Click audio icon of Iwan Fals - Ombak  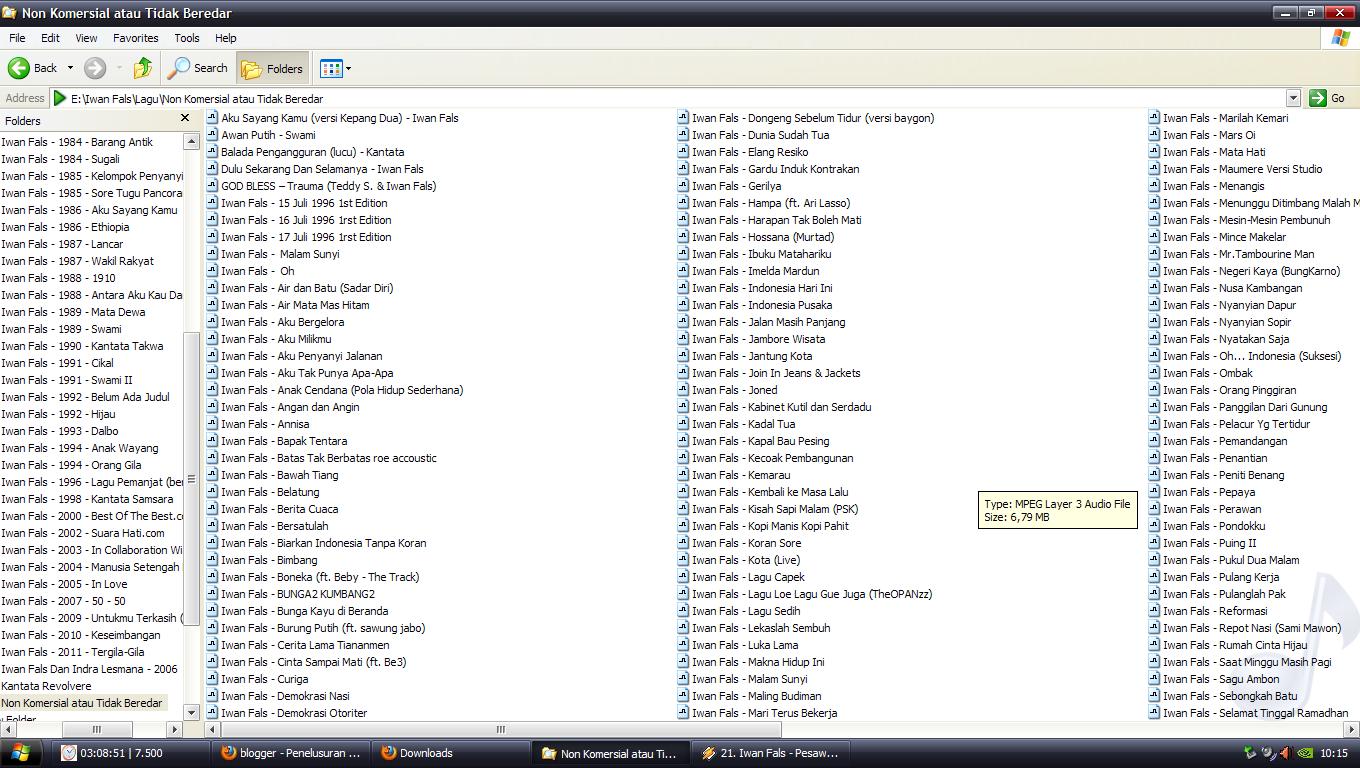[x=1154, y=373]
